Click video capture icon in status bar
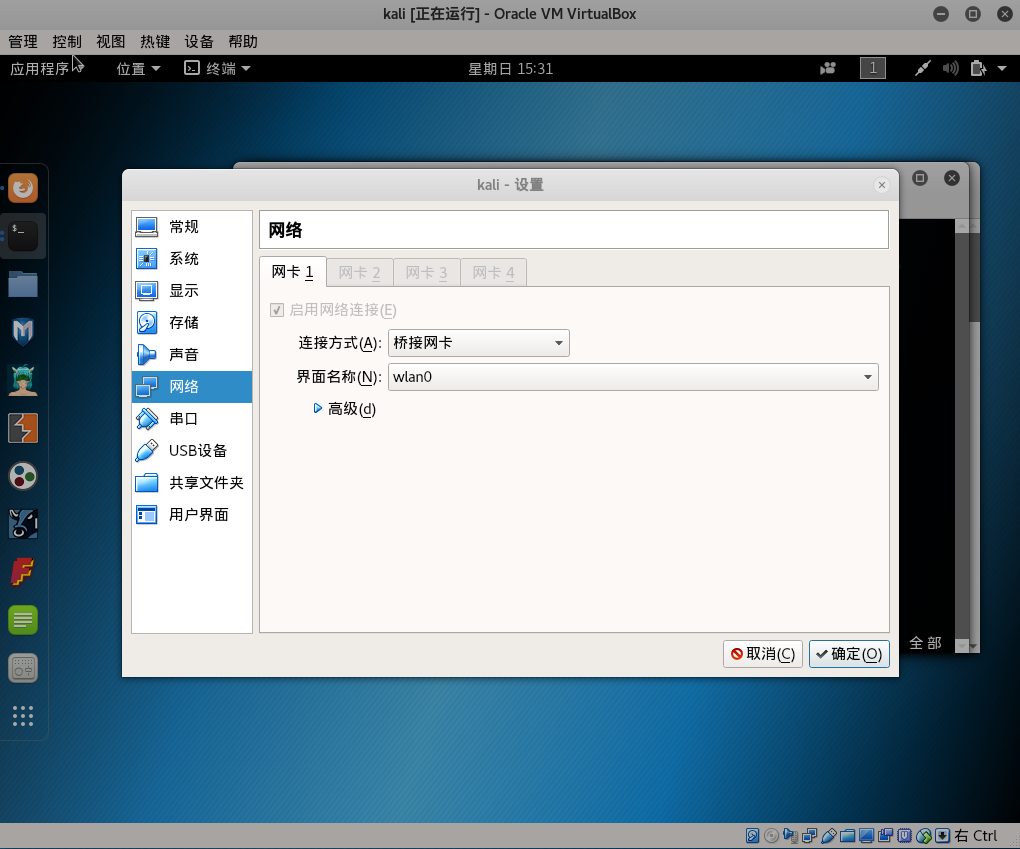 click(885, 836)
